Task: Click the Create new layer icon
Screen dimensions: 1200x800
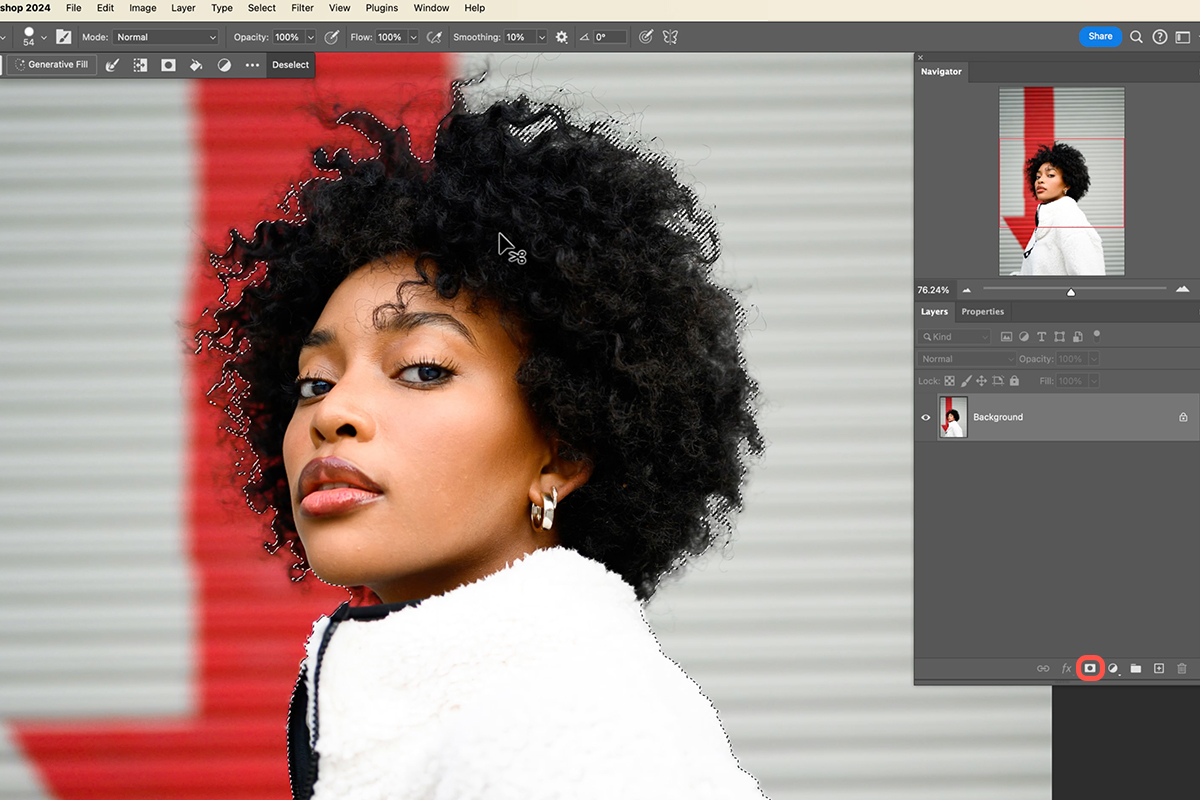Action: click(1158, 668)
